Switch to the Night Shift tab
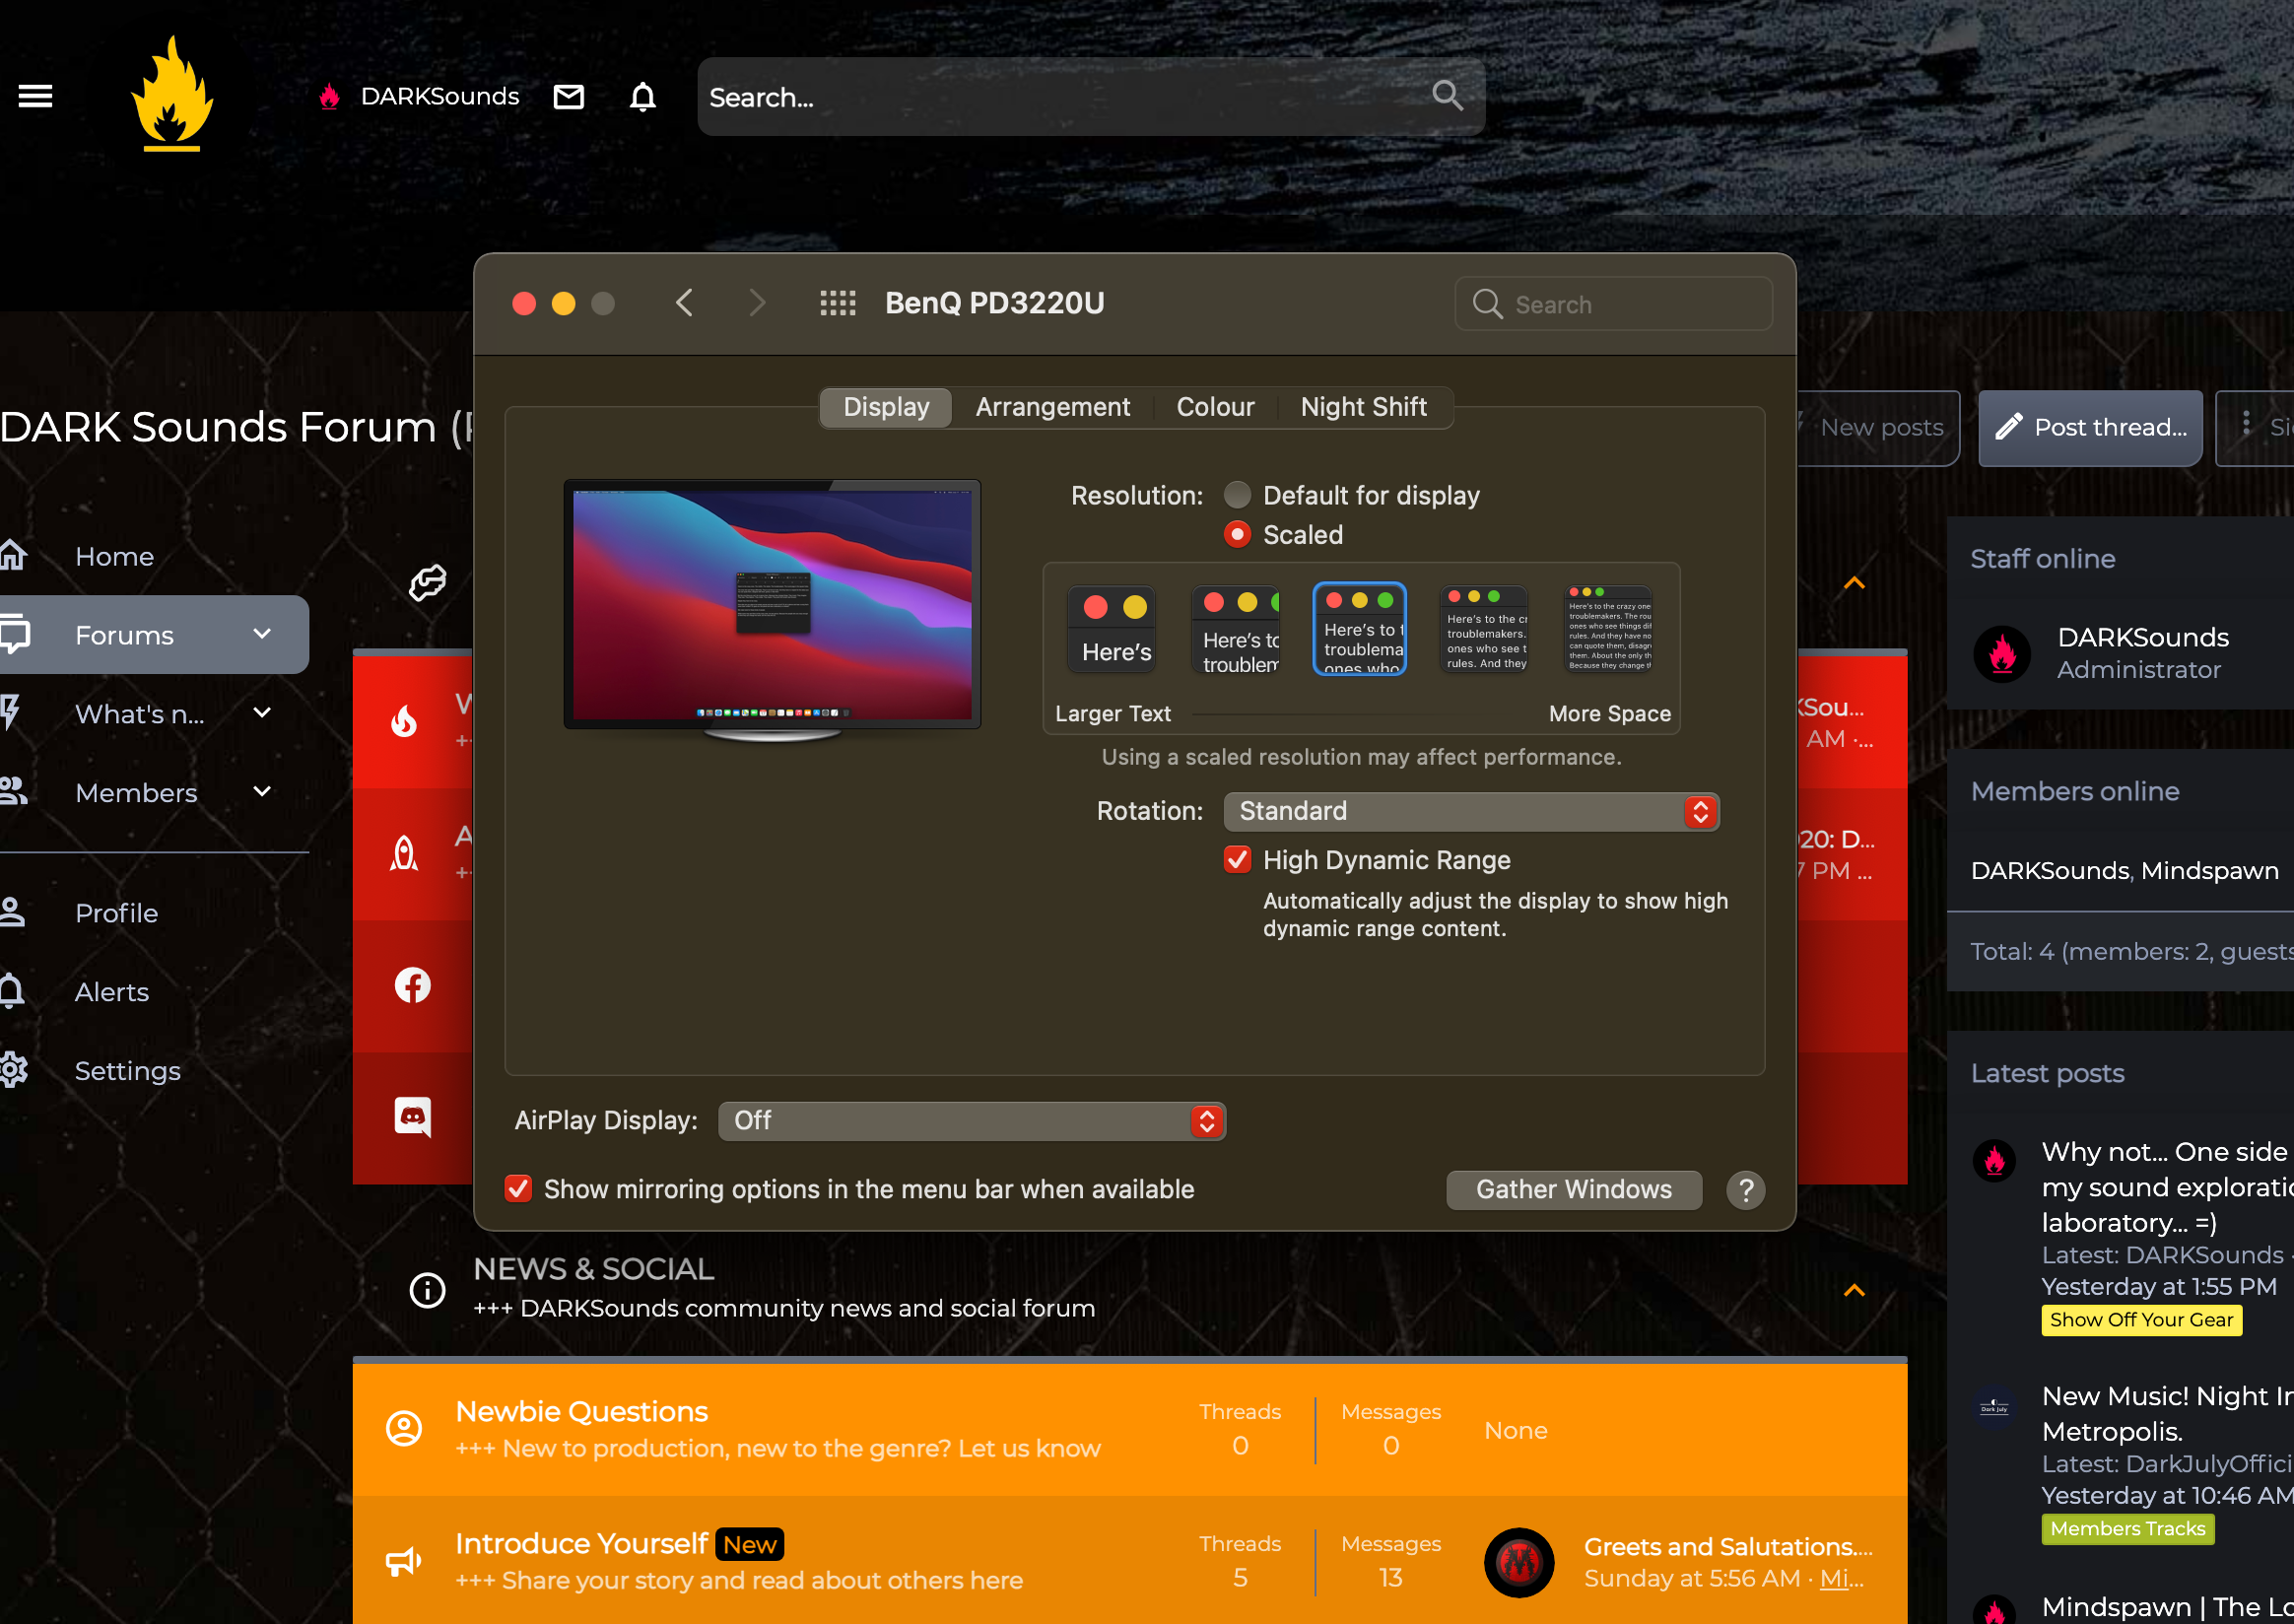Screen dimensions: 2294x1624 1362,407
